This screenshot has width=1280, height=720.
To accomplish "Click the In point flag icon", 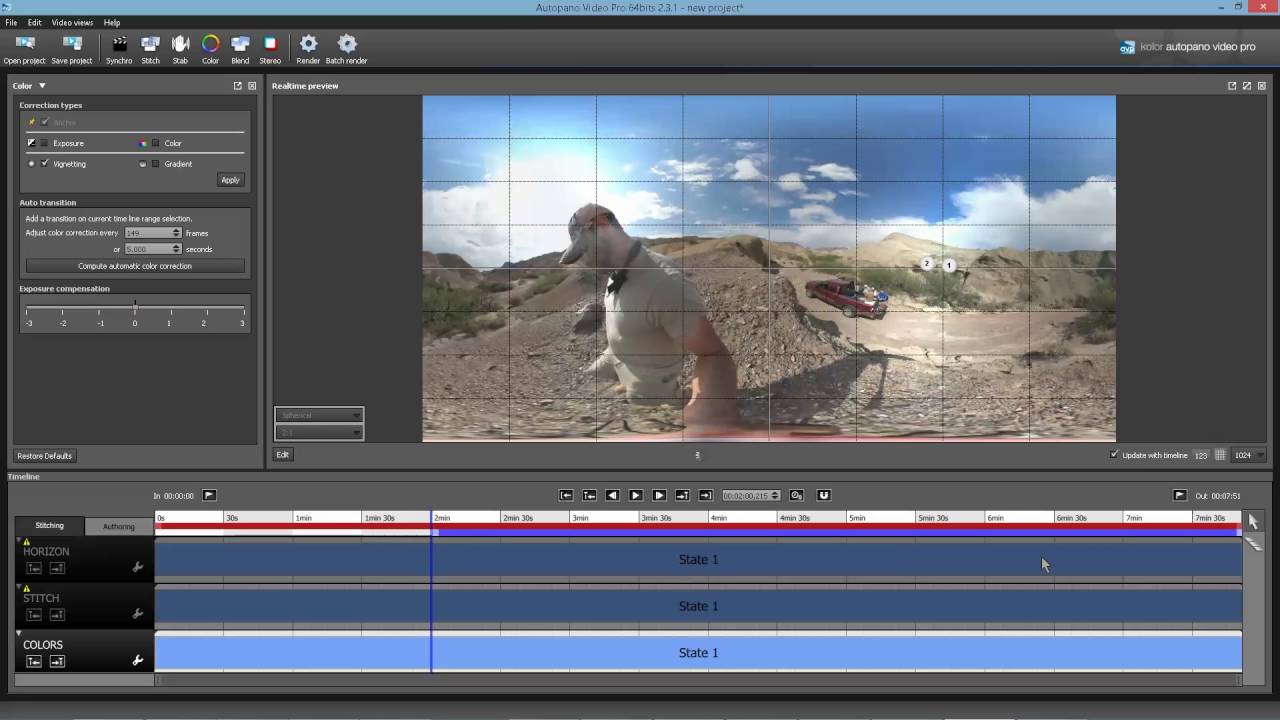I will point(209,495).
